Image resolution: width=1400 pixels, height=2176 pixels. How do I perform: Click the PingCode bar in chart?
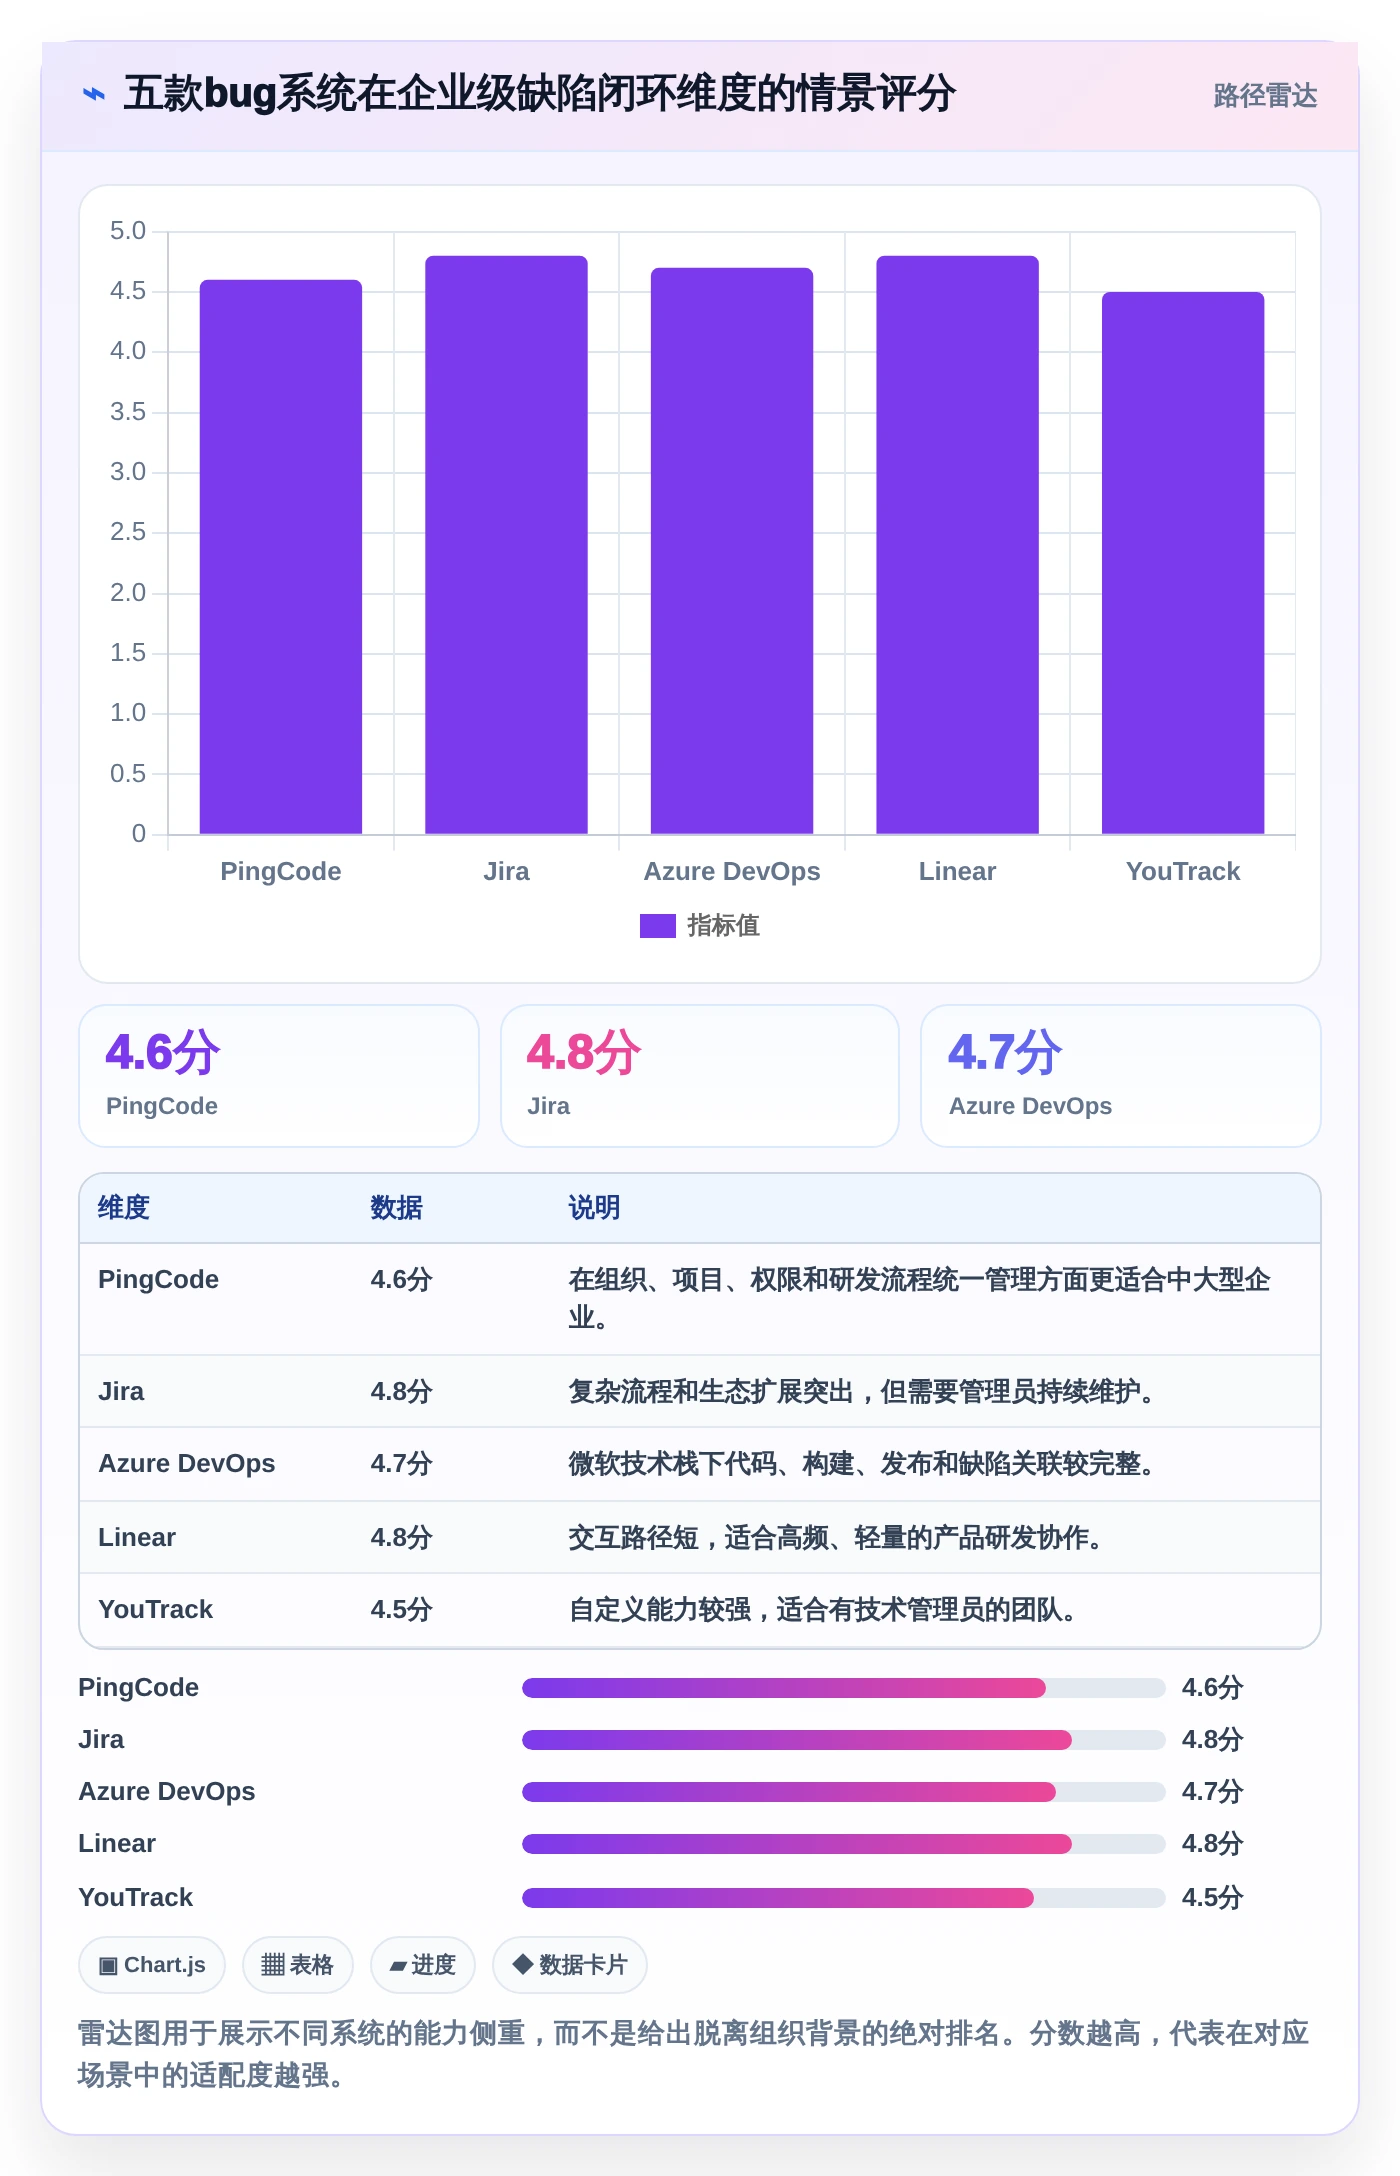tap(281, 556)
